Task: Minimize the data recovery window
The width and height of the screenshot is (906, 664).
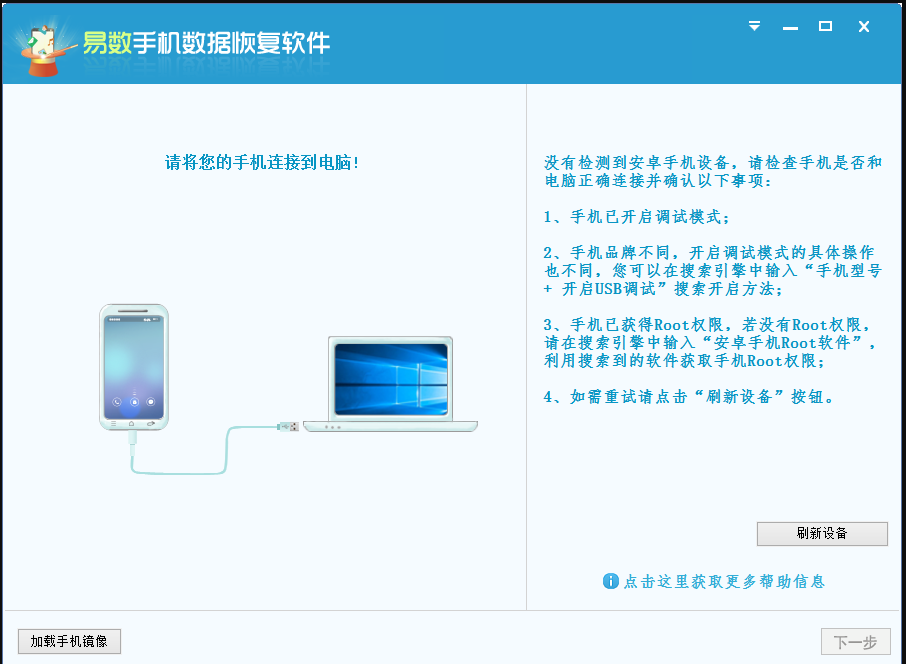Action: [790, 27]
